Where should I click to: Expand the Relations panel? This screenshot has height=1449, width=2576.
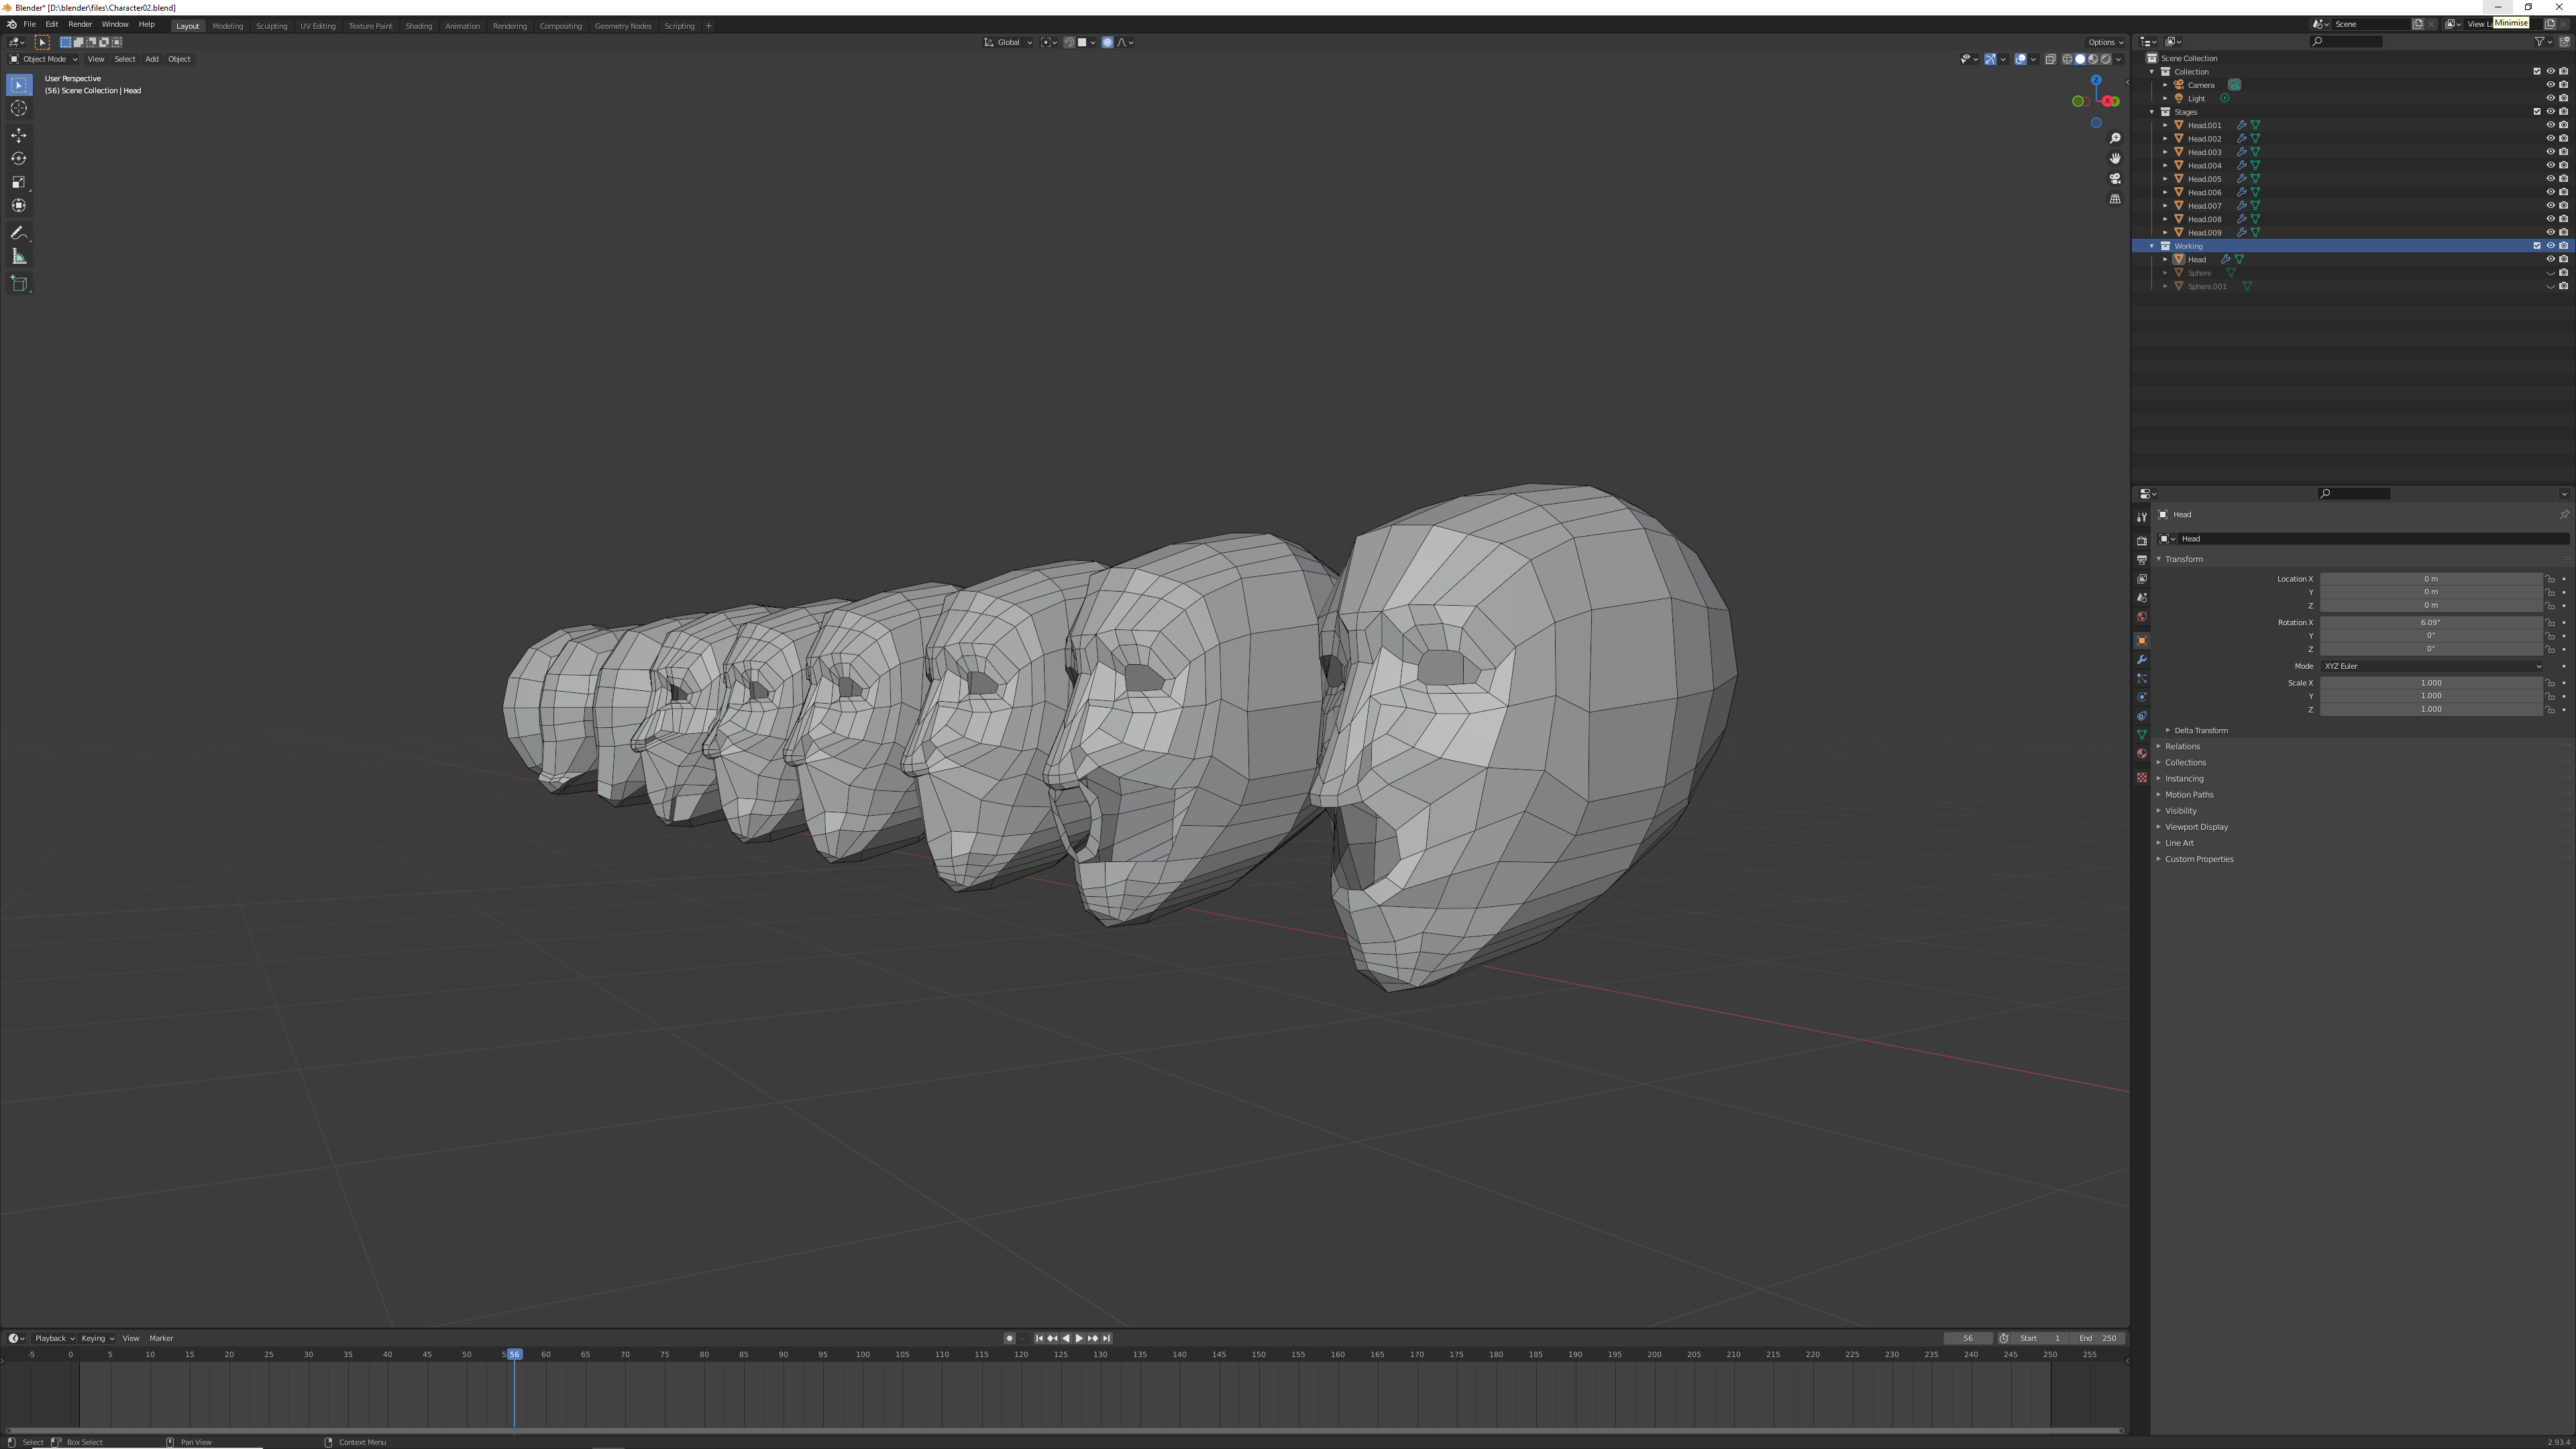pos(2182,746)
